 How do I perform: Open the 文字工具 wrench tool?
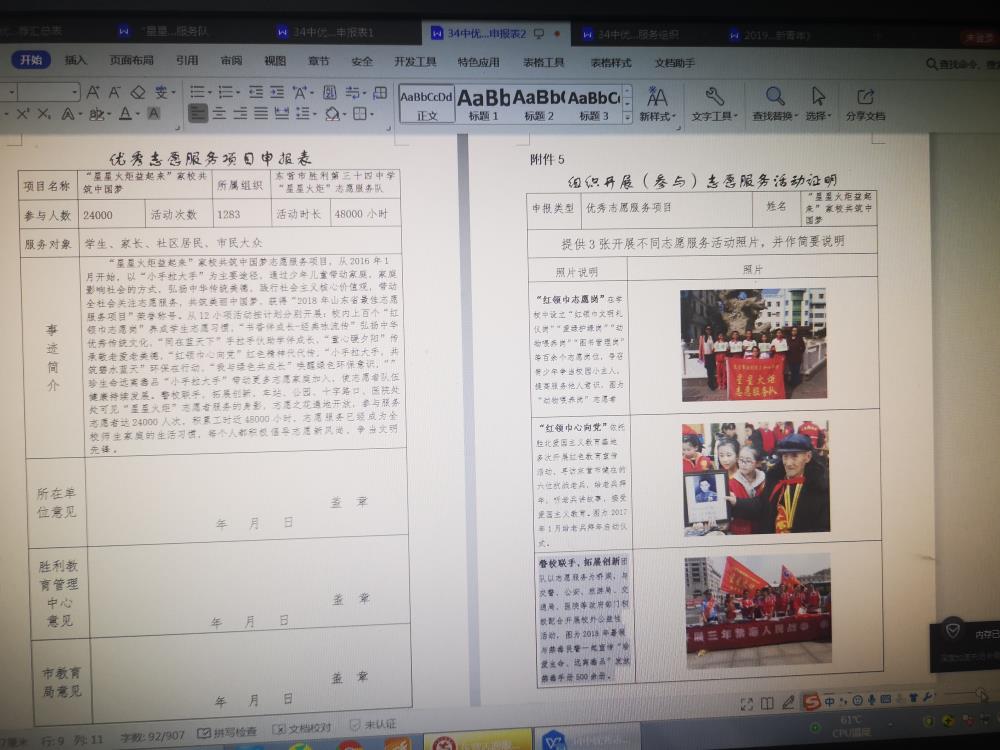point(714,105)
